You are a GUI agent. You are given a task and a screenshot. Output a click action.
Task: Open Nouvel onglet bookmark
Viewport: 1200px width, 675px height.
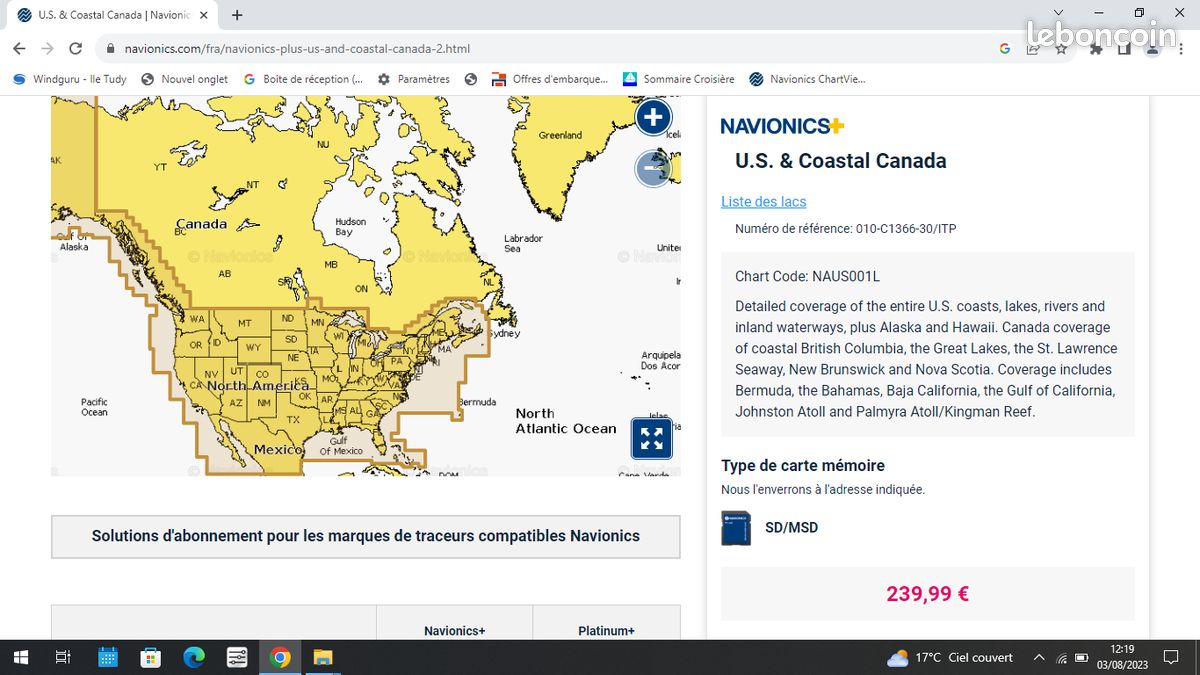click(185, 79)
